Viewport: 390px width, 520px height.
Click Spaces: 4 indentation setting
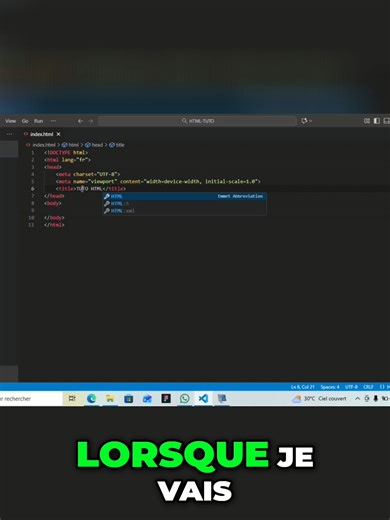(x=330, y=387)
